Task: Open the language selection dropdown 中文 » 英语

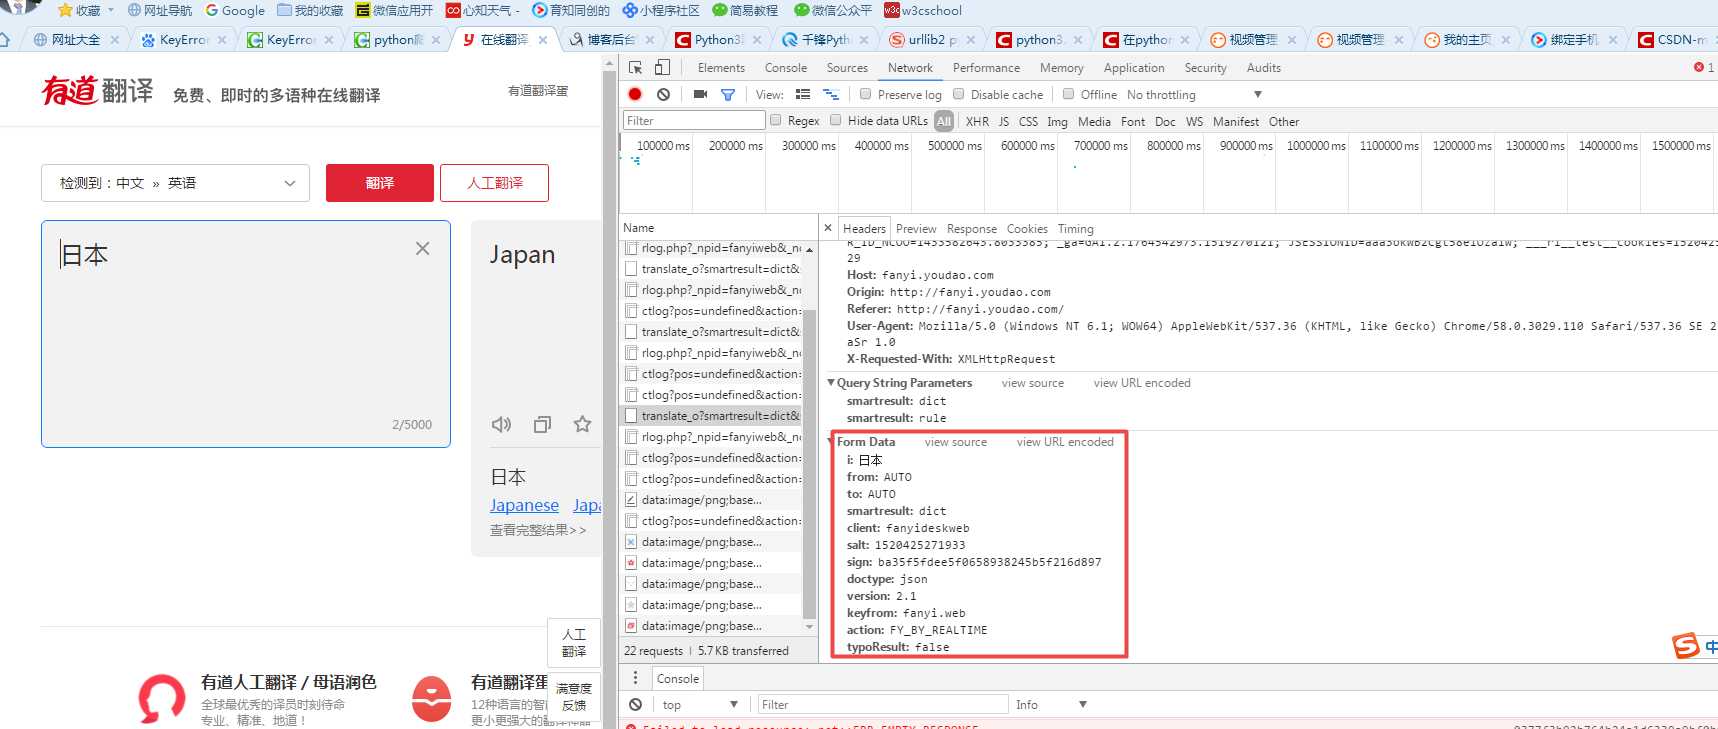Action: [x=176, y=183]
